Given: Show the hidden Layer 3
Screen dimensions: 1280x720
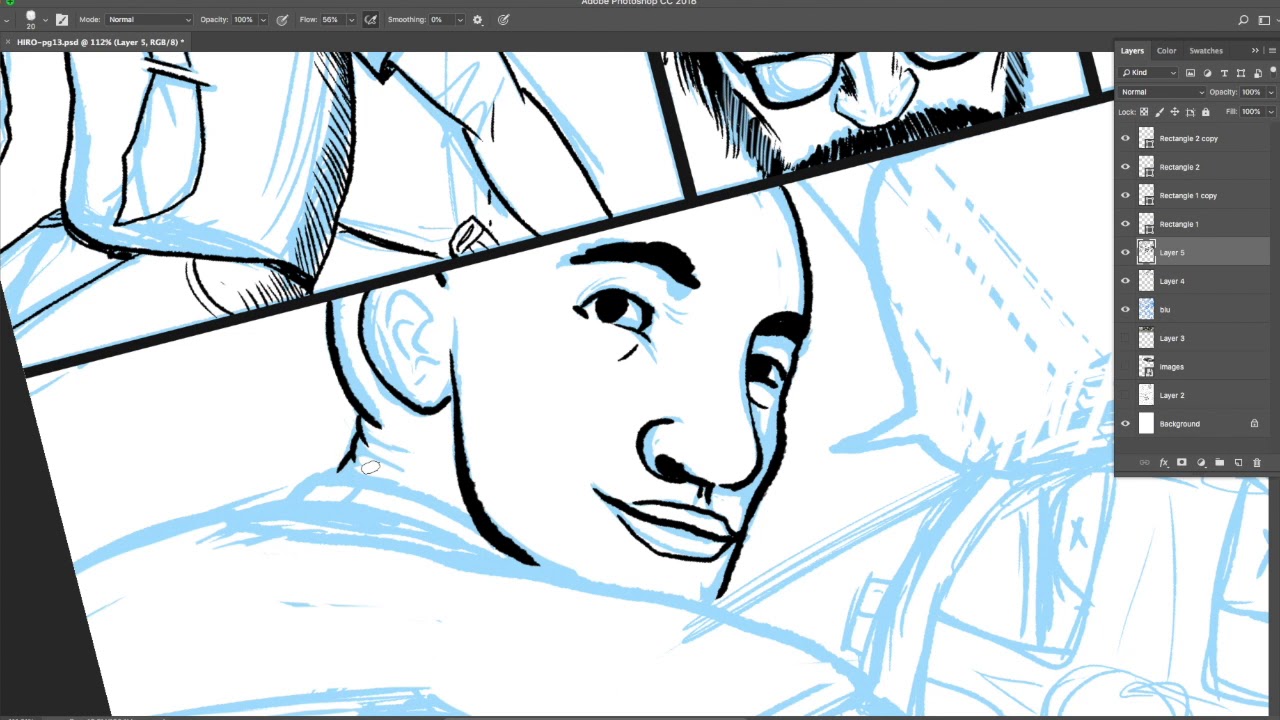Looking at the screenshot, I should [1125, 338].
